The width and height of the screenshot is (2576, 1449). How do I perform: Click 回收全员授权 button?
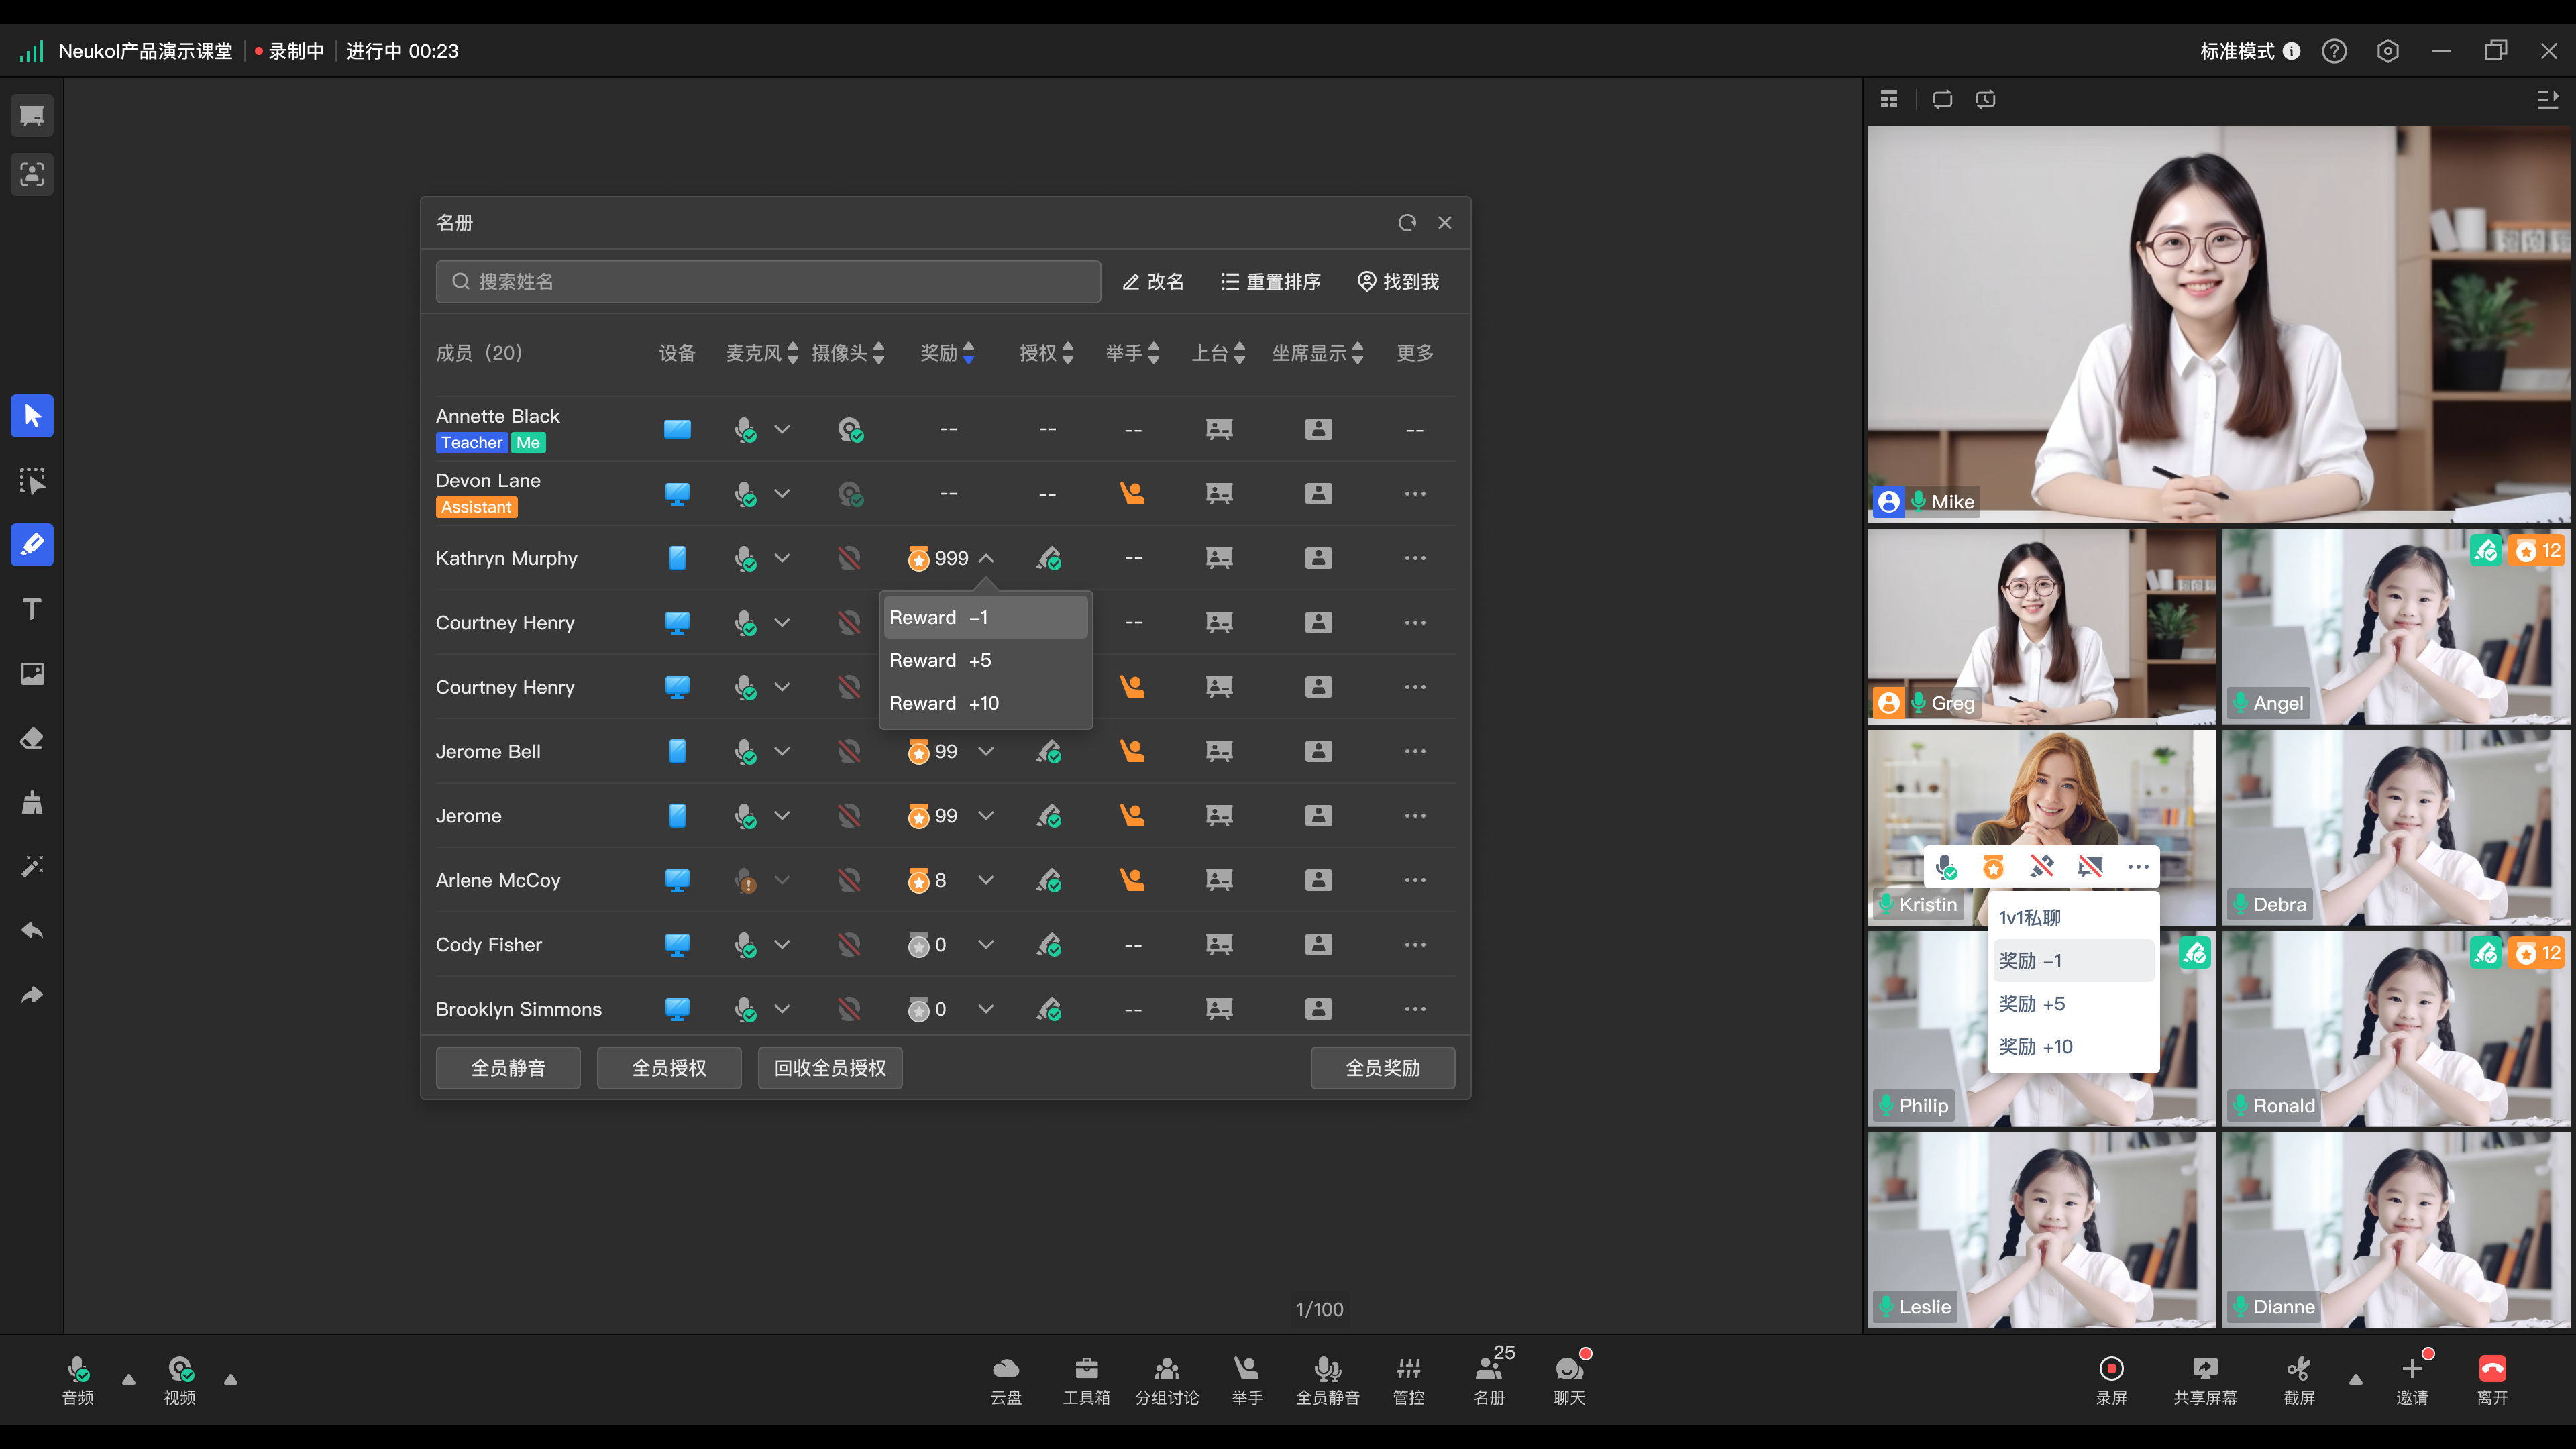830,1068
